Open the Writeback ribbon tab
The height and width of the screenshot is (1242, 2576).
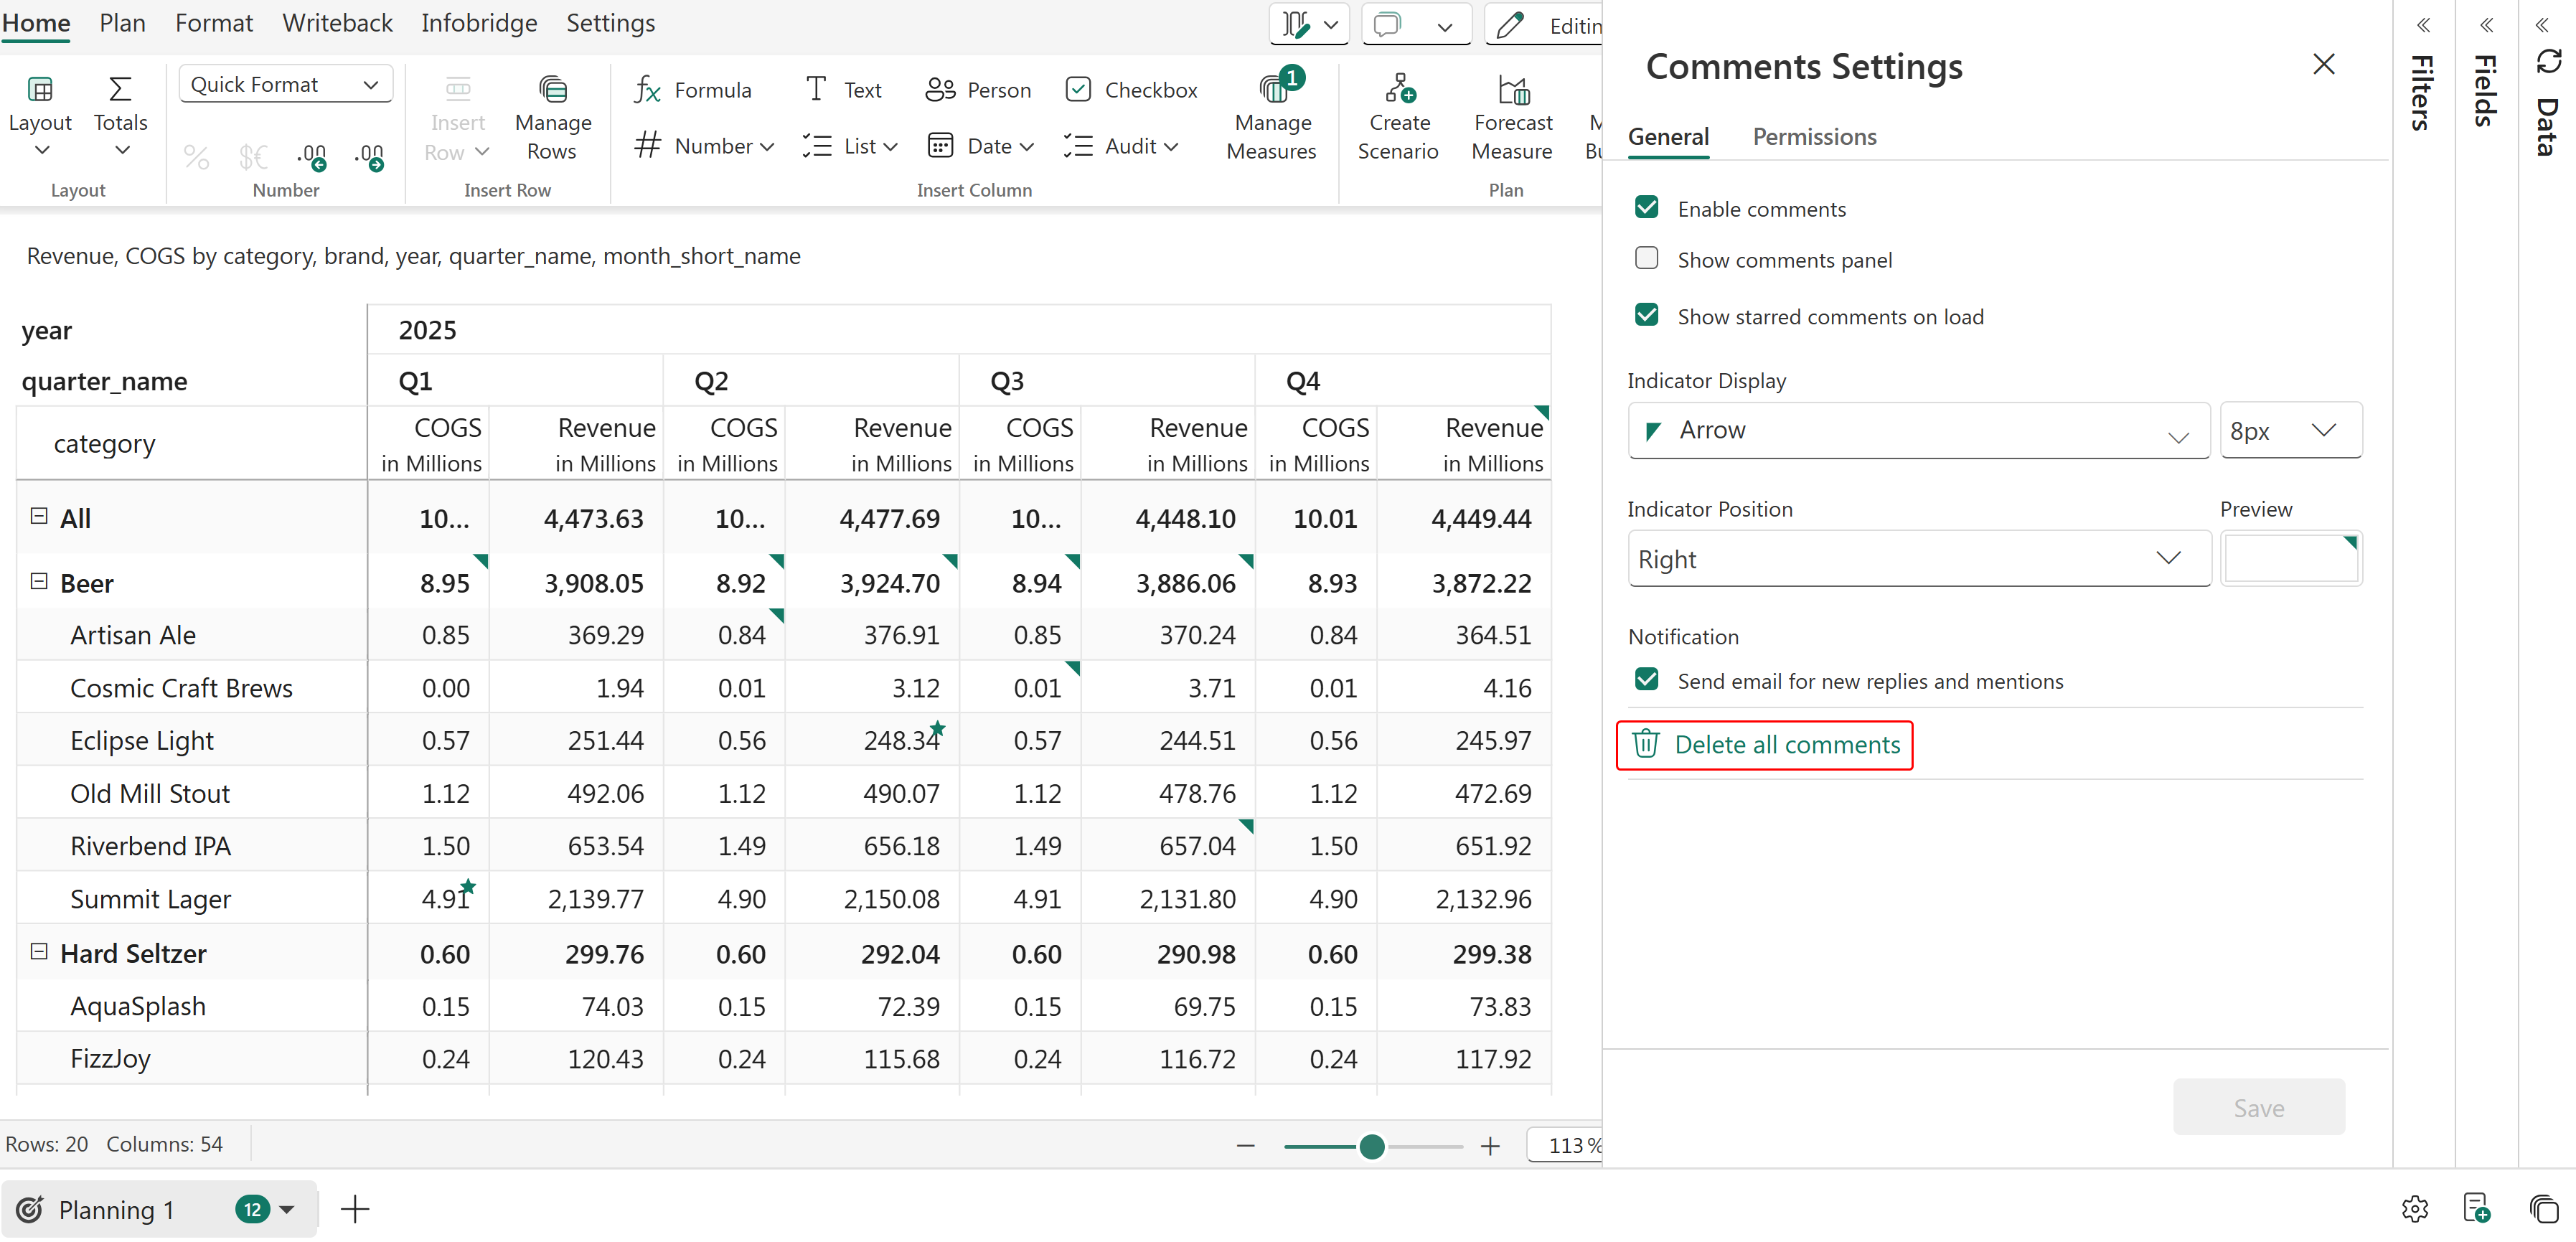337,23
